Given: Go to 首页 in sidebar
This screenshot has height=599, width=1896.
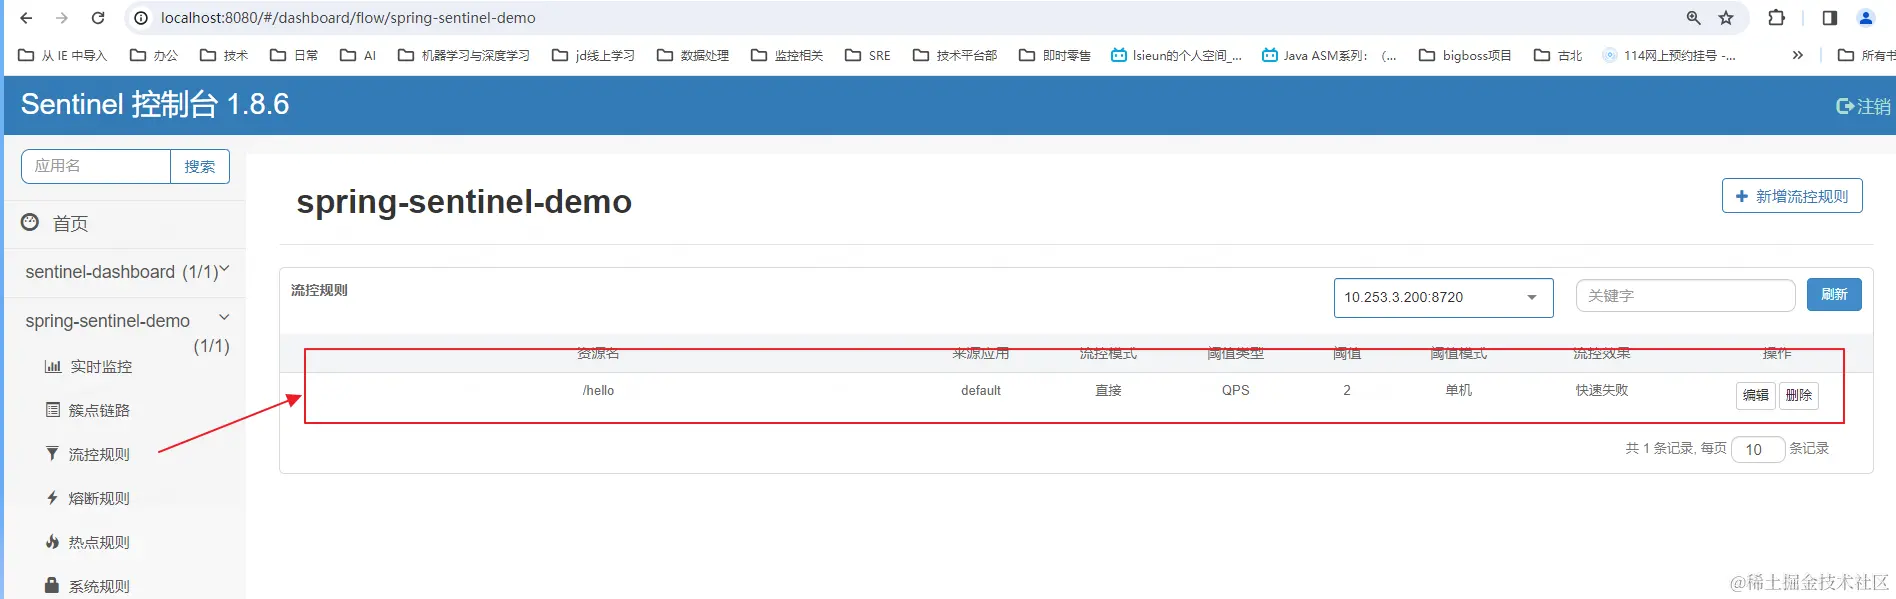Looking at the screenshot, I should 70,224.
